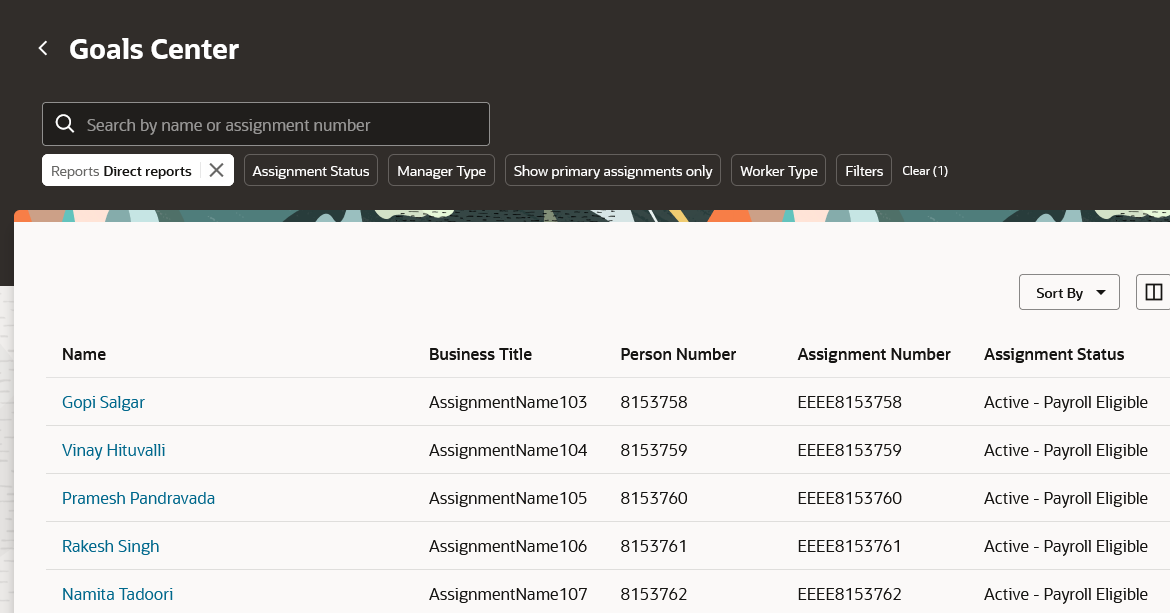
Task: Open the Assignment Status filter
Action: pos(310,171)
